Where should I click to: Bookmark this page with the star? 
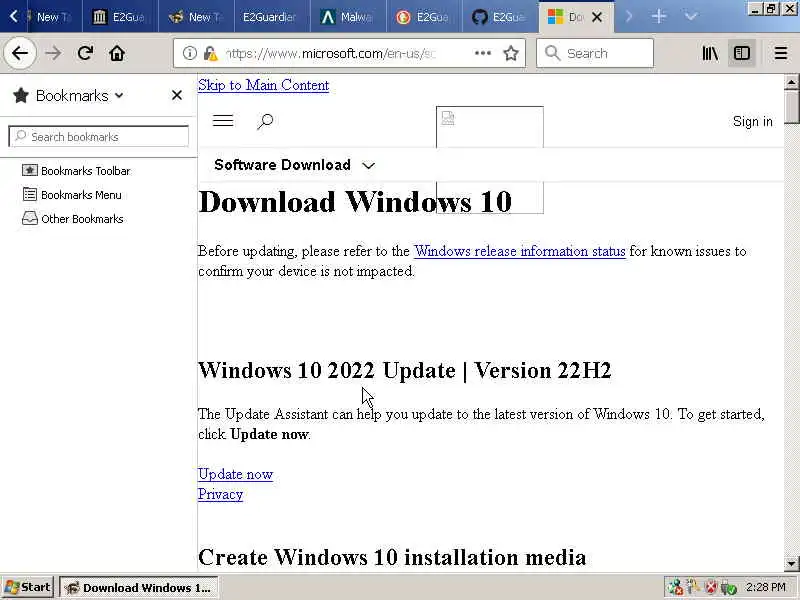[511, 53]
